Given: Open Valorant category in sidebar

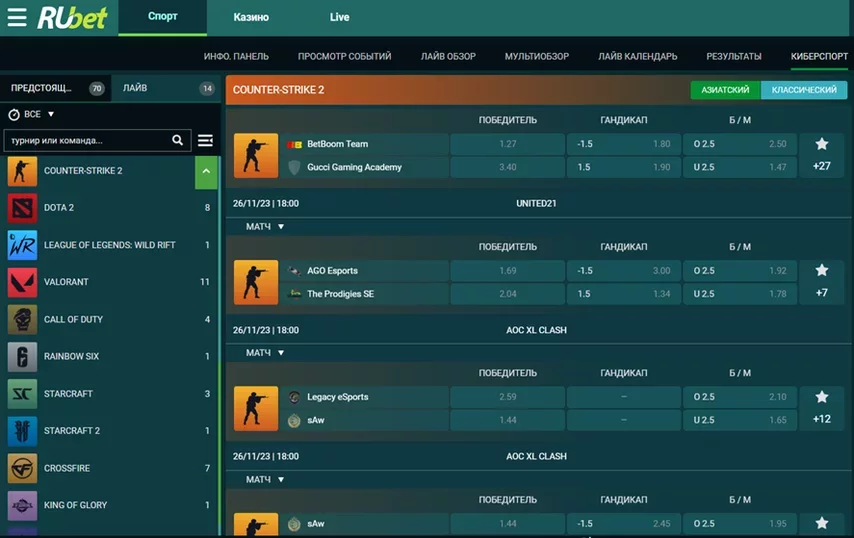Looking at the screenshot, I should click(109, 282).
